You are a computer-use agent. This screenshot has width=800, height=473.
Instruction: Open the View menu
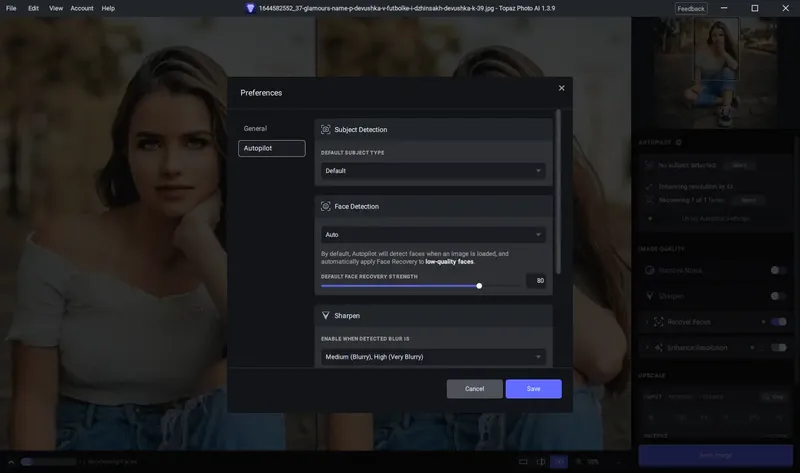click(56, 8)
